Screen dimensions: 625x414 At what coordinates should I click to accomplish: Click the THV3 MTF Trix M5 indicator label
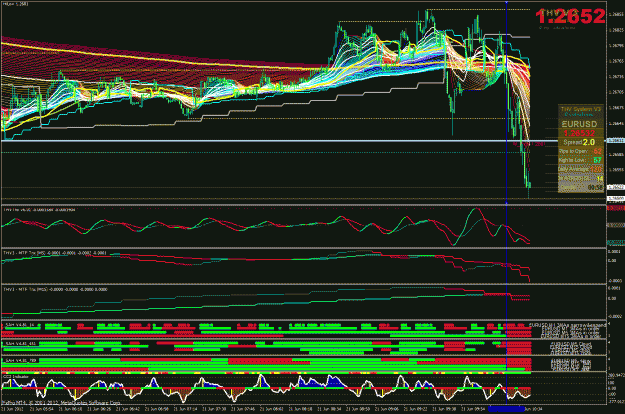pos(55,253)
